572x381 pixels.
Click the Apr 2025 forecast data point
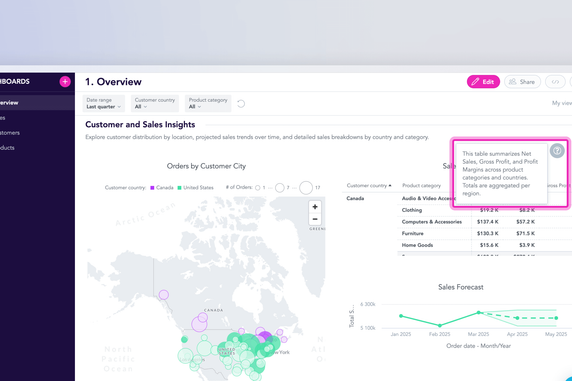517,318
